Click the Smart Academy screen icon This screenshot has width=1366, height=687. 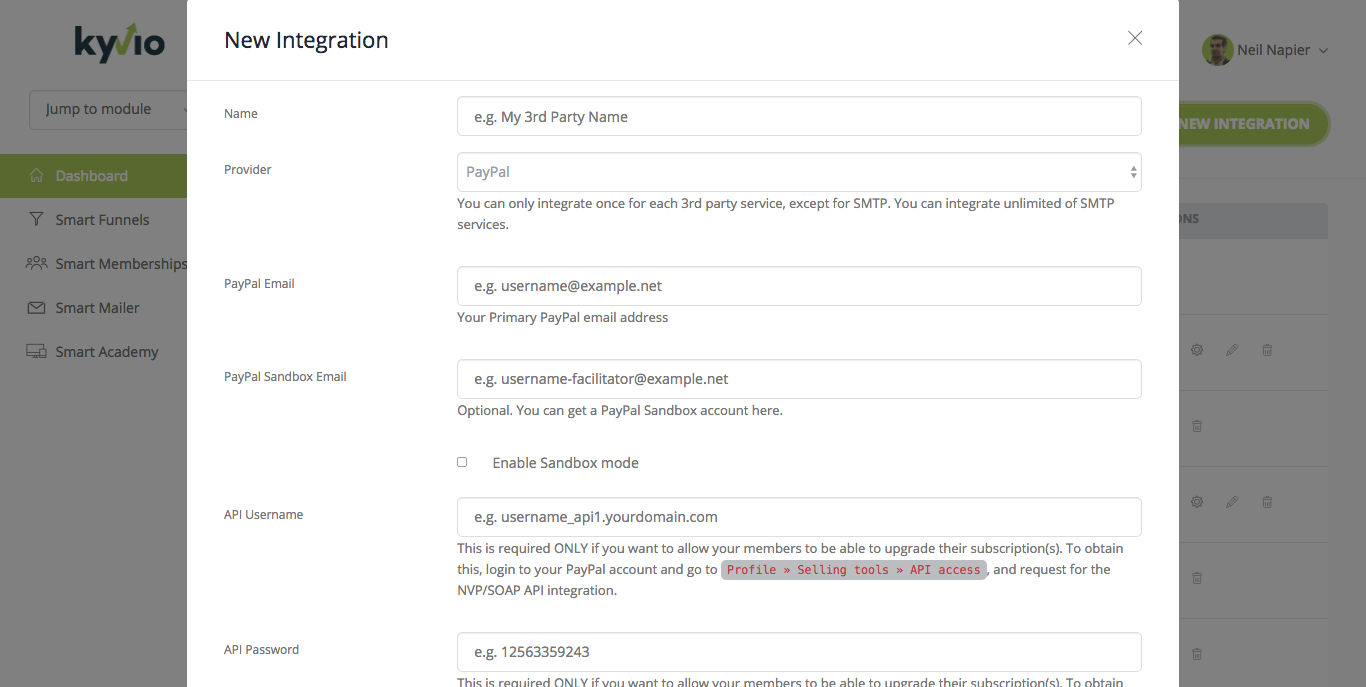(x=37, y=352)
